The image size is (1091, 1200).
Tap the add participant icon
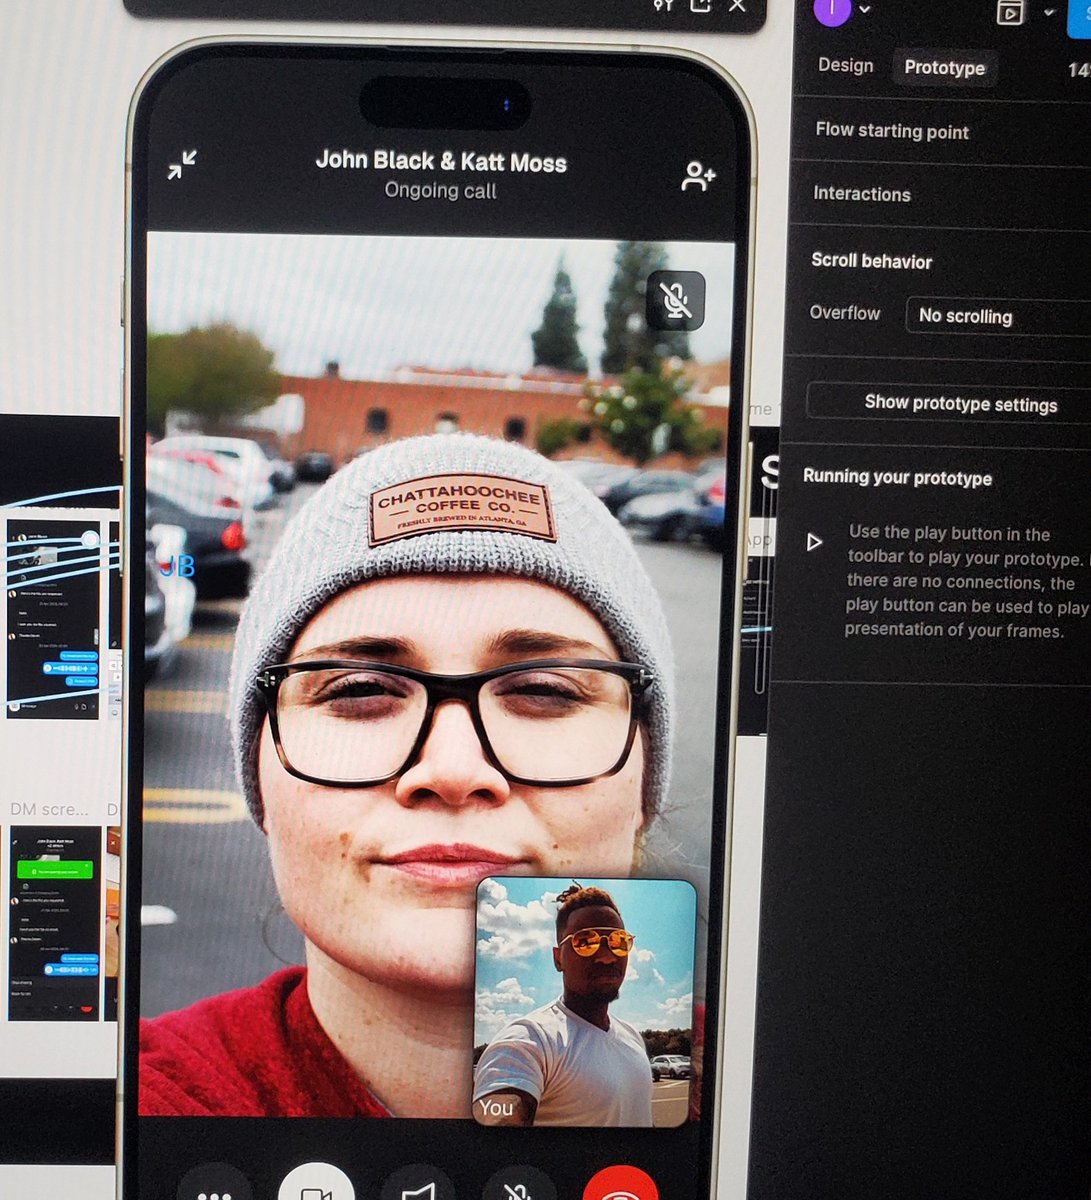(x=698, y=177)
